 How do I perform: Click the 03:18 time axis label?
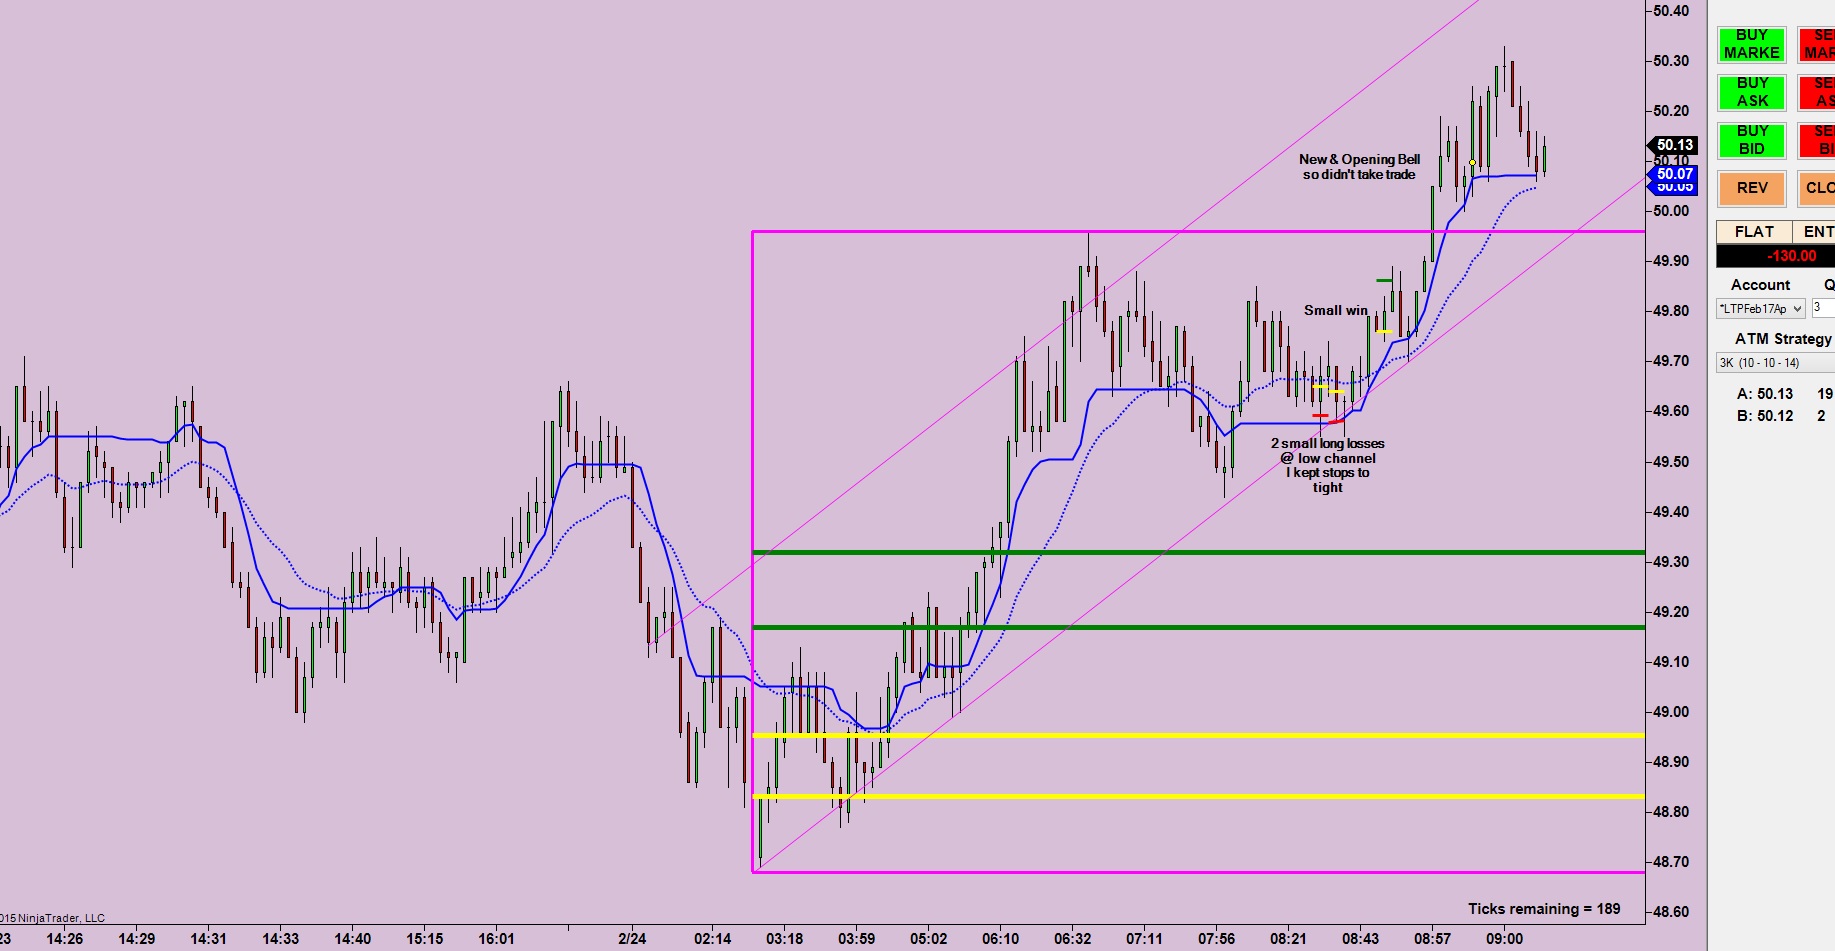[784, 938]
